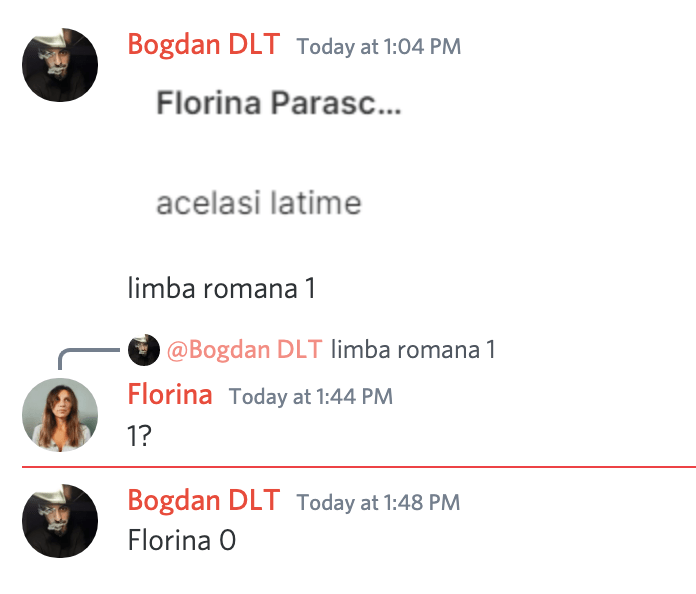Open username Bogdan DLT at 1:04 PM

click(204, 46)
